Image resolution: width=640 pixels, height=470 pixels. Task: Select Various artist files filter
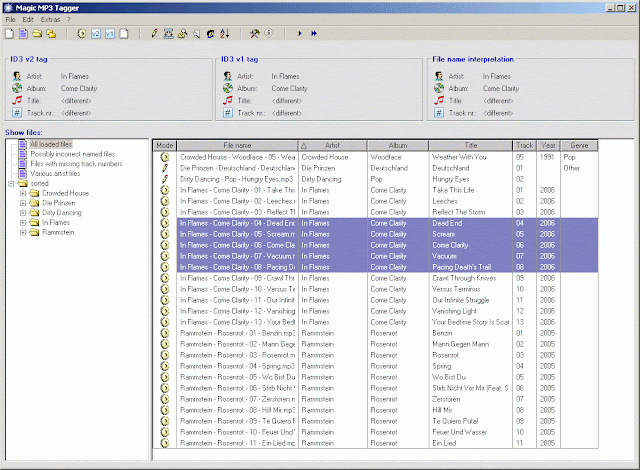click(55, 174)
